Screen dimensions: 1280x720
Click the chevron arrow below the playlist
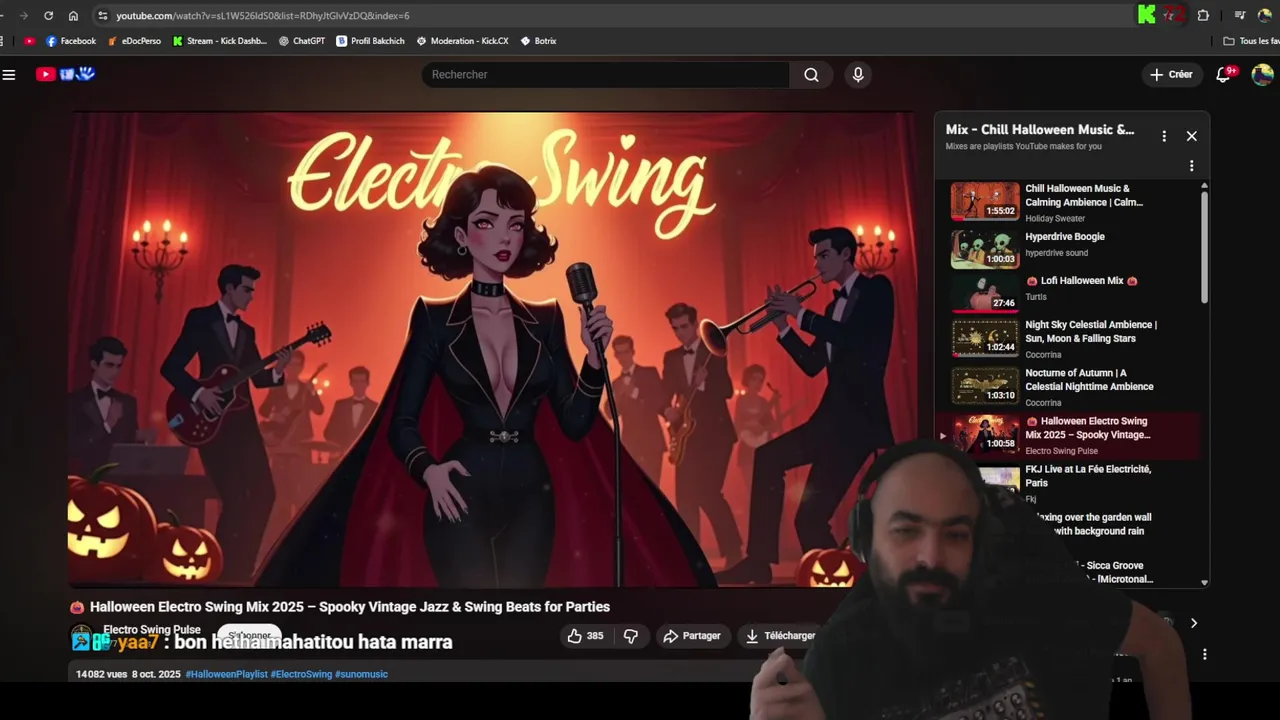coord(1193,623)
